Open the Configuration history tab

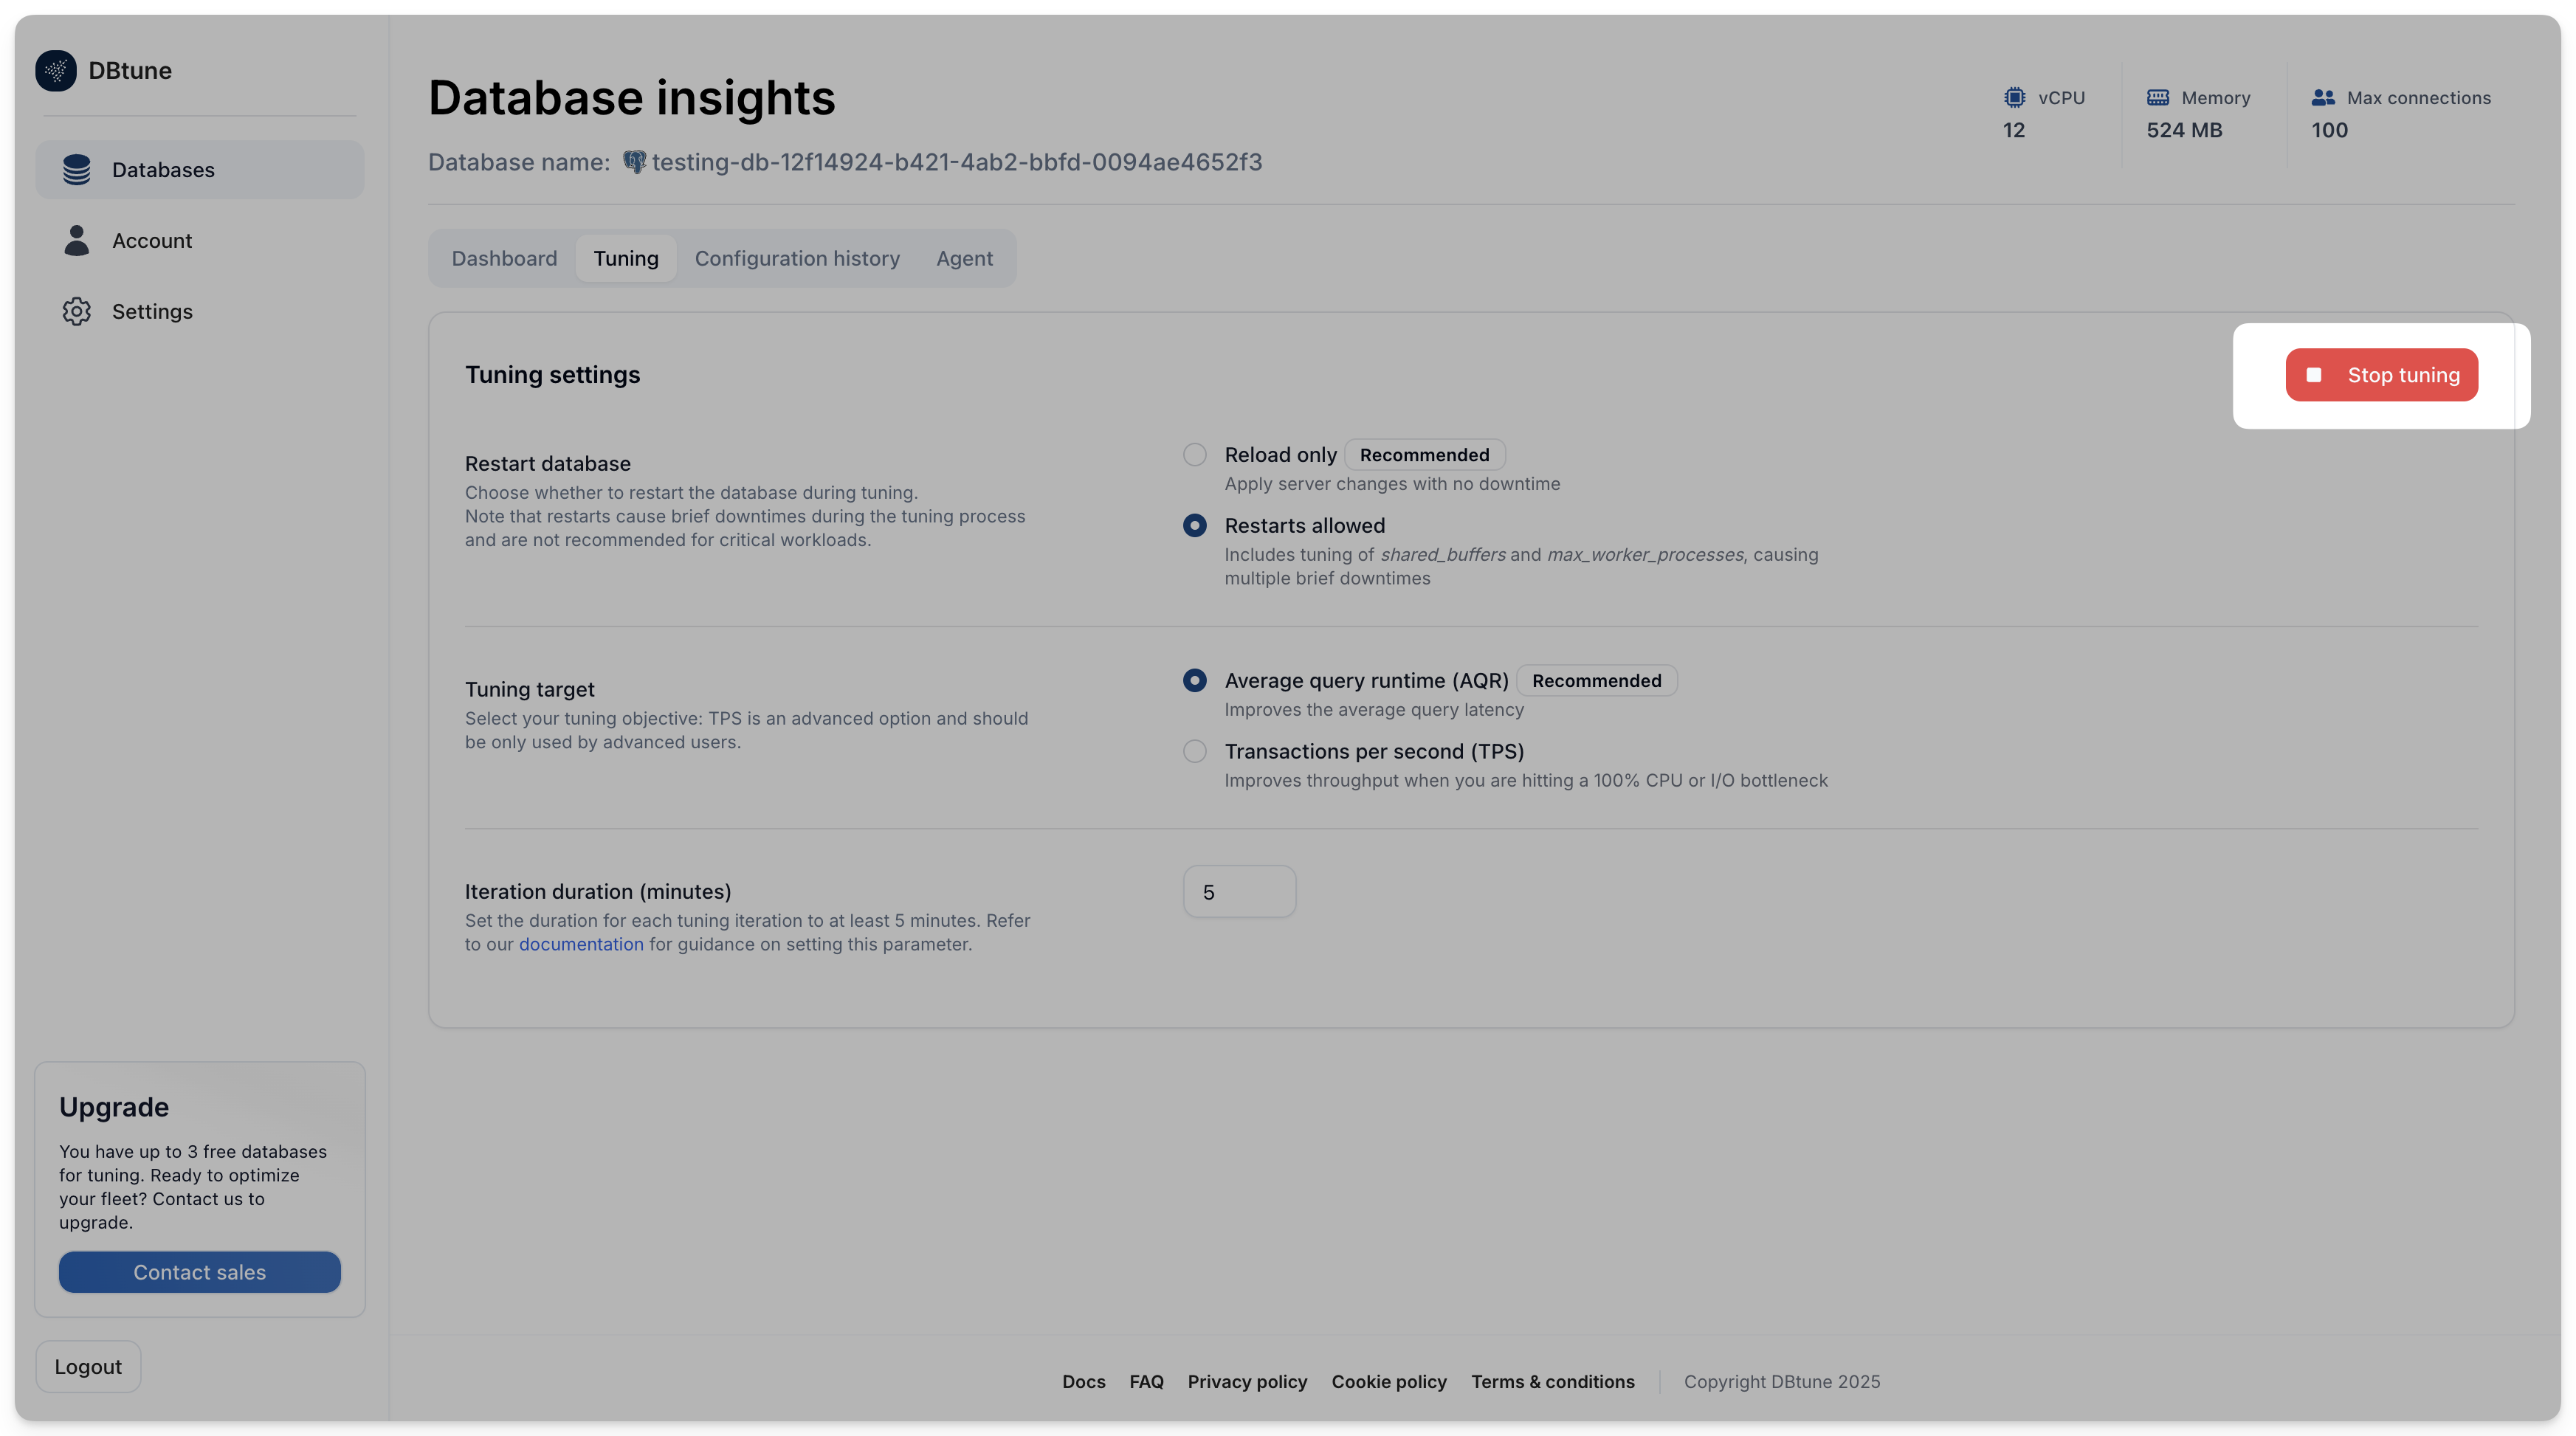coord(797,259)
